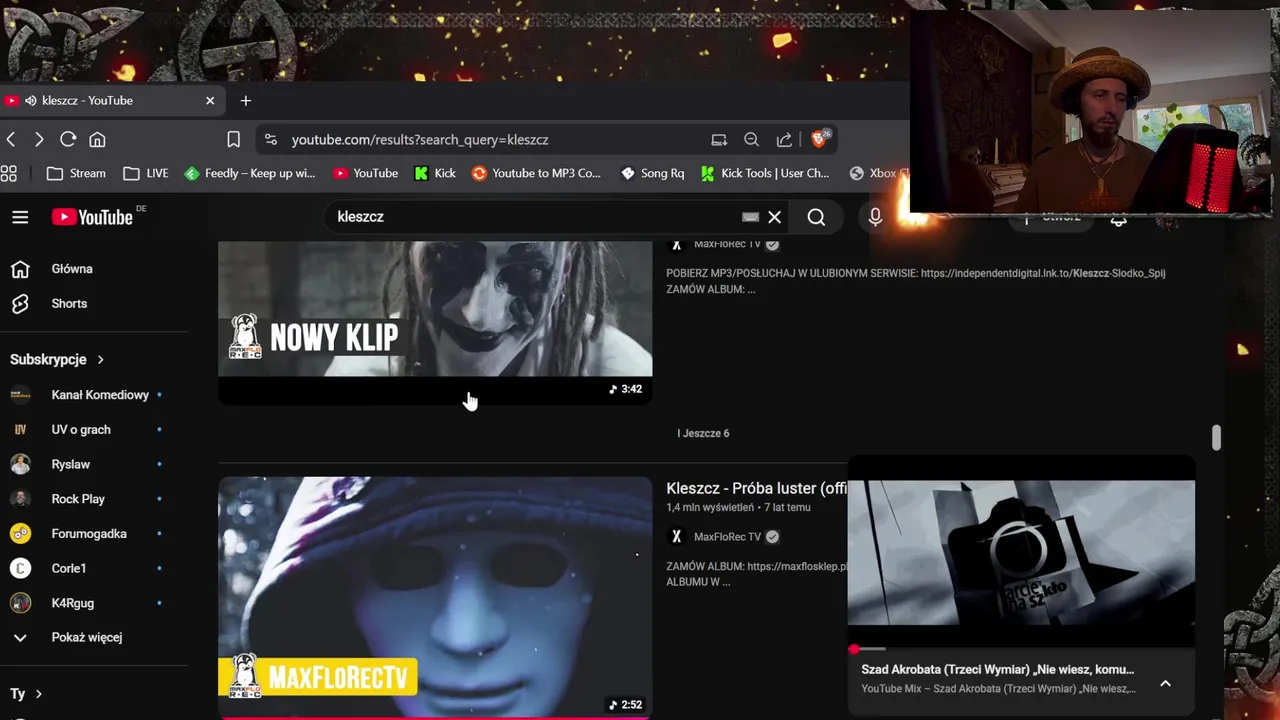Seek the miniplayer red progress bar
1280x720 pixels.
tap(1021, 649)
